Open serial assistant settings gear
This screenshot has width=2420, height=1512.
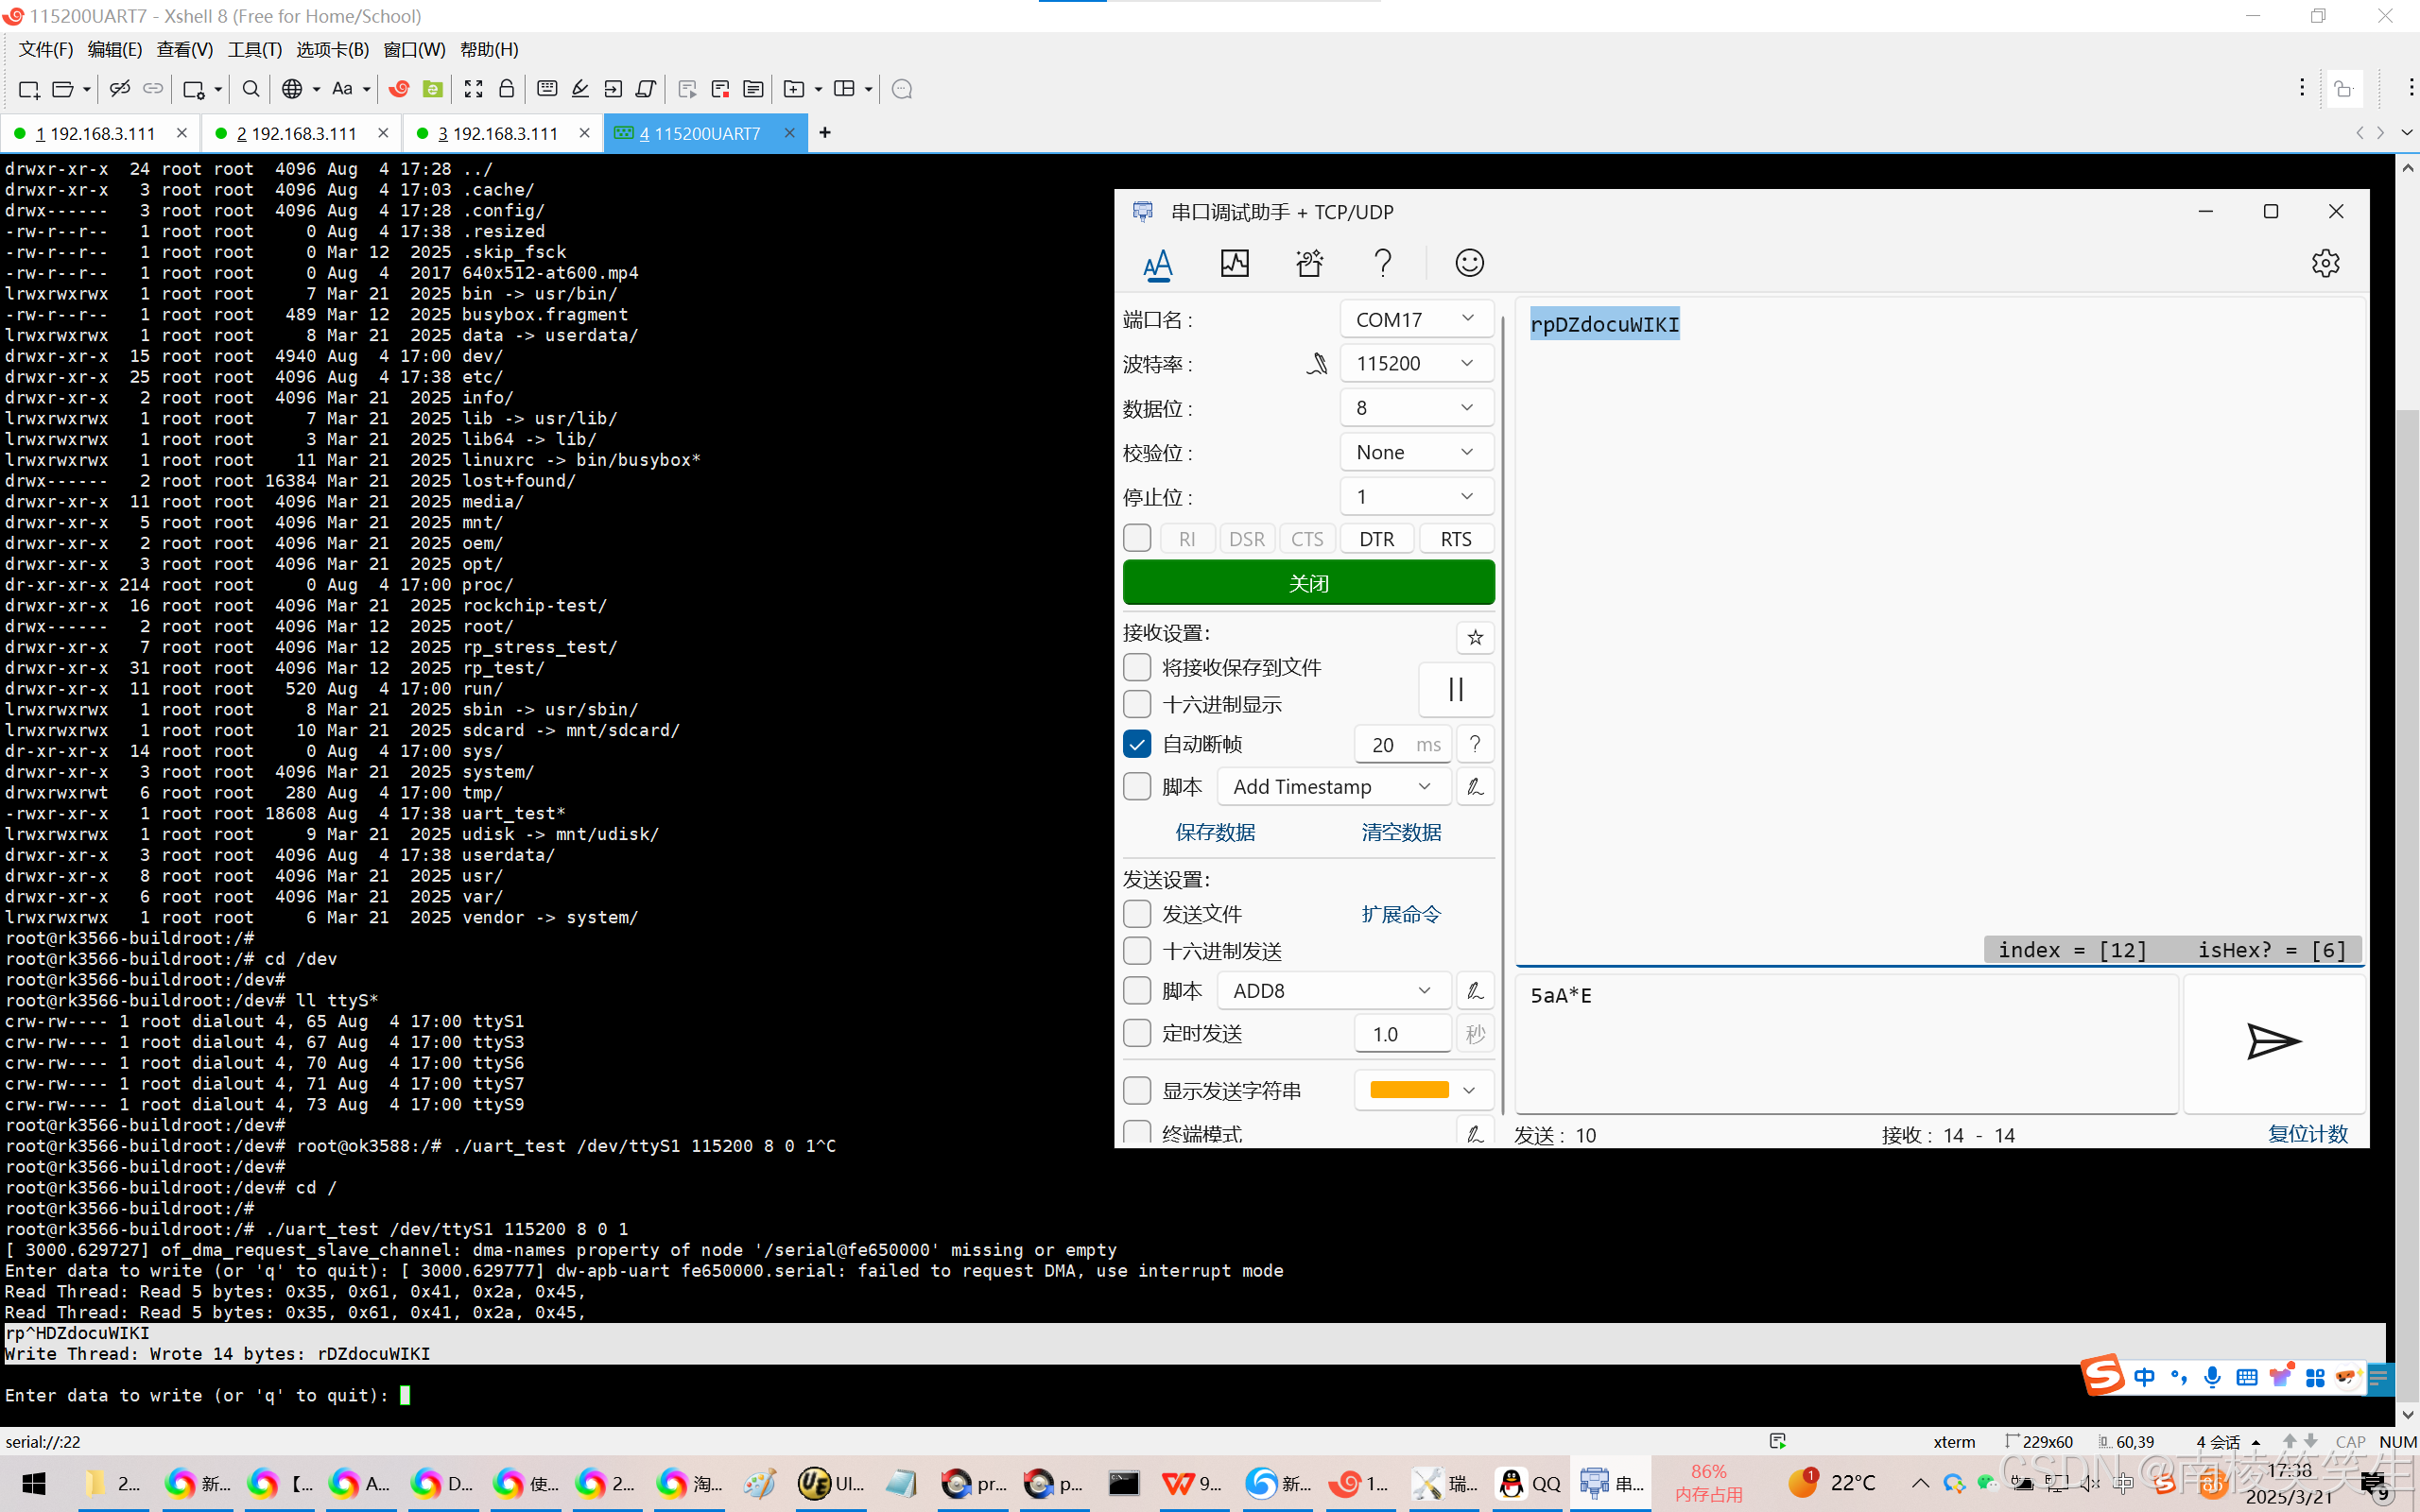click(2325, 263)
